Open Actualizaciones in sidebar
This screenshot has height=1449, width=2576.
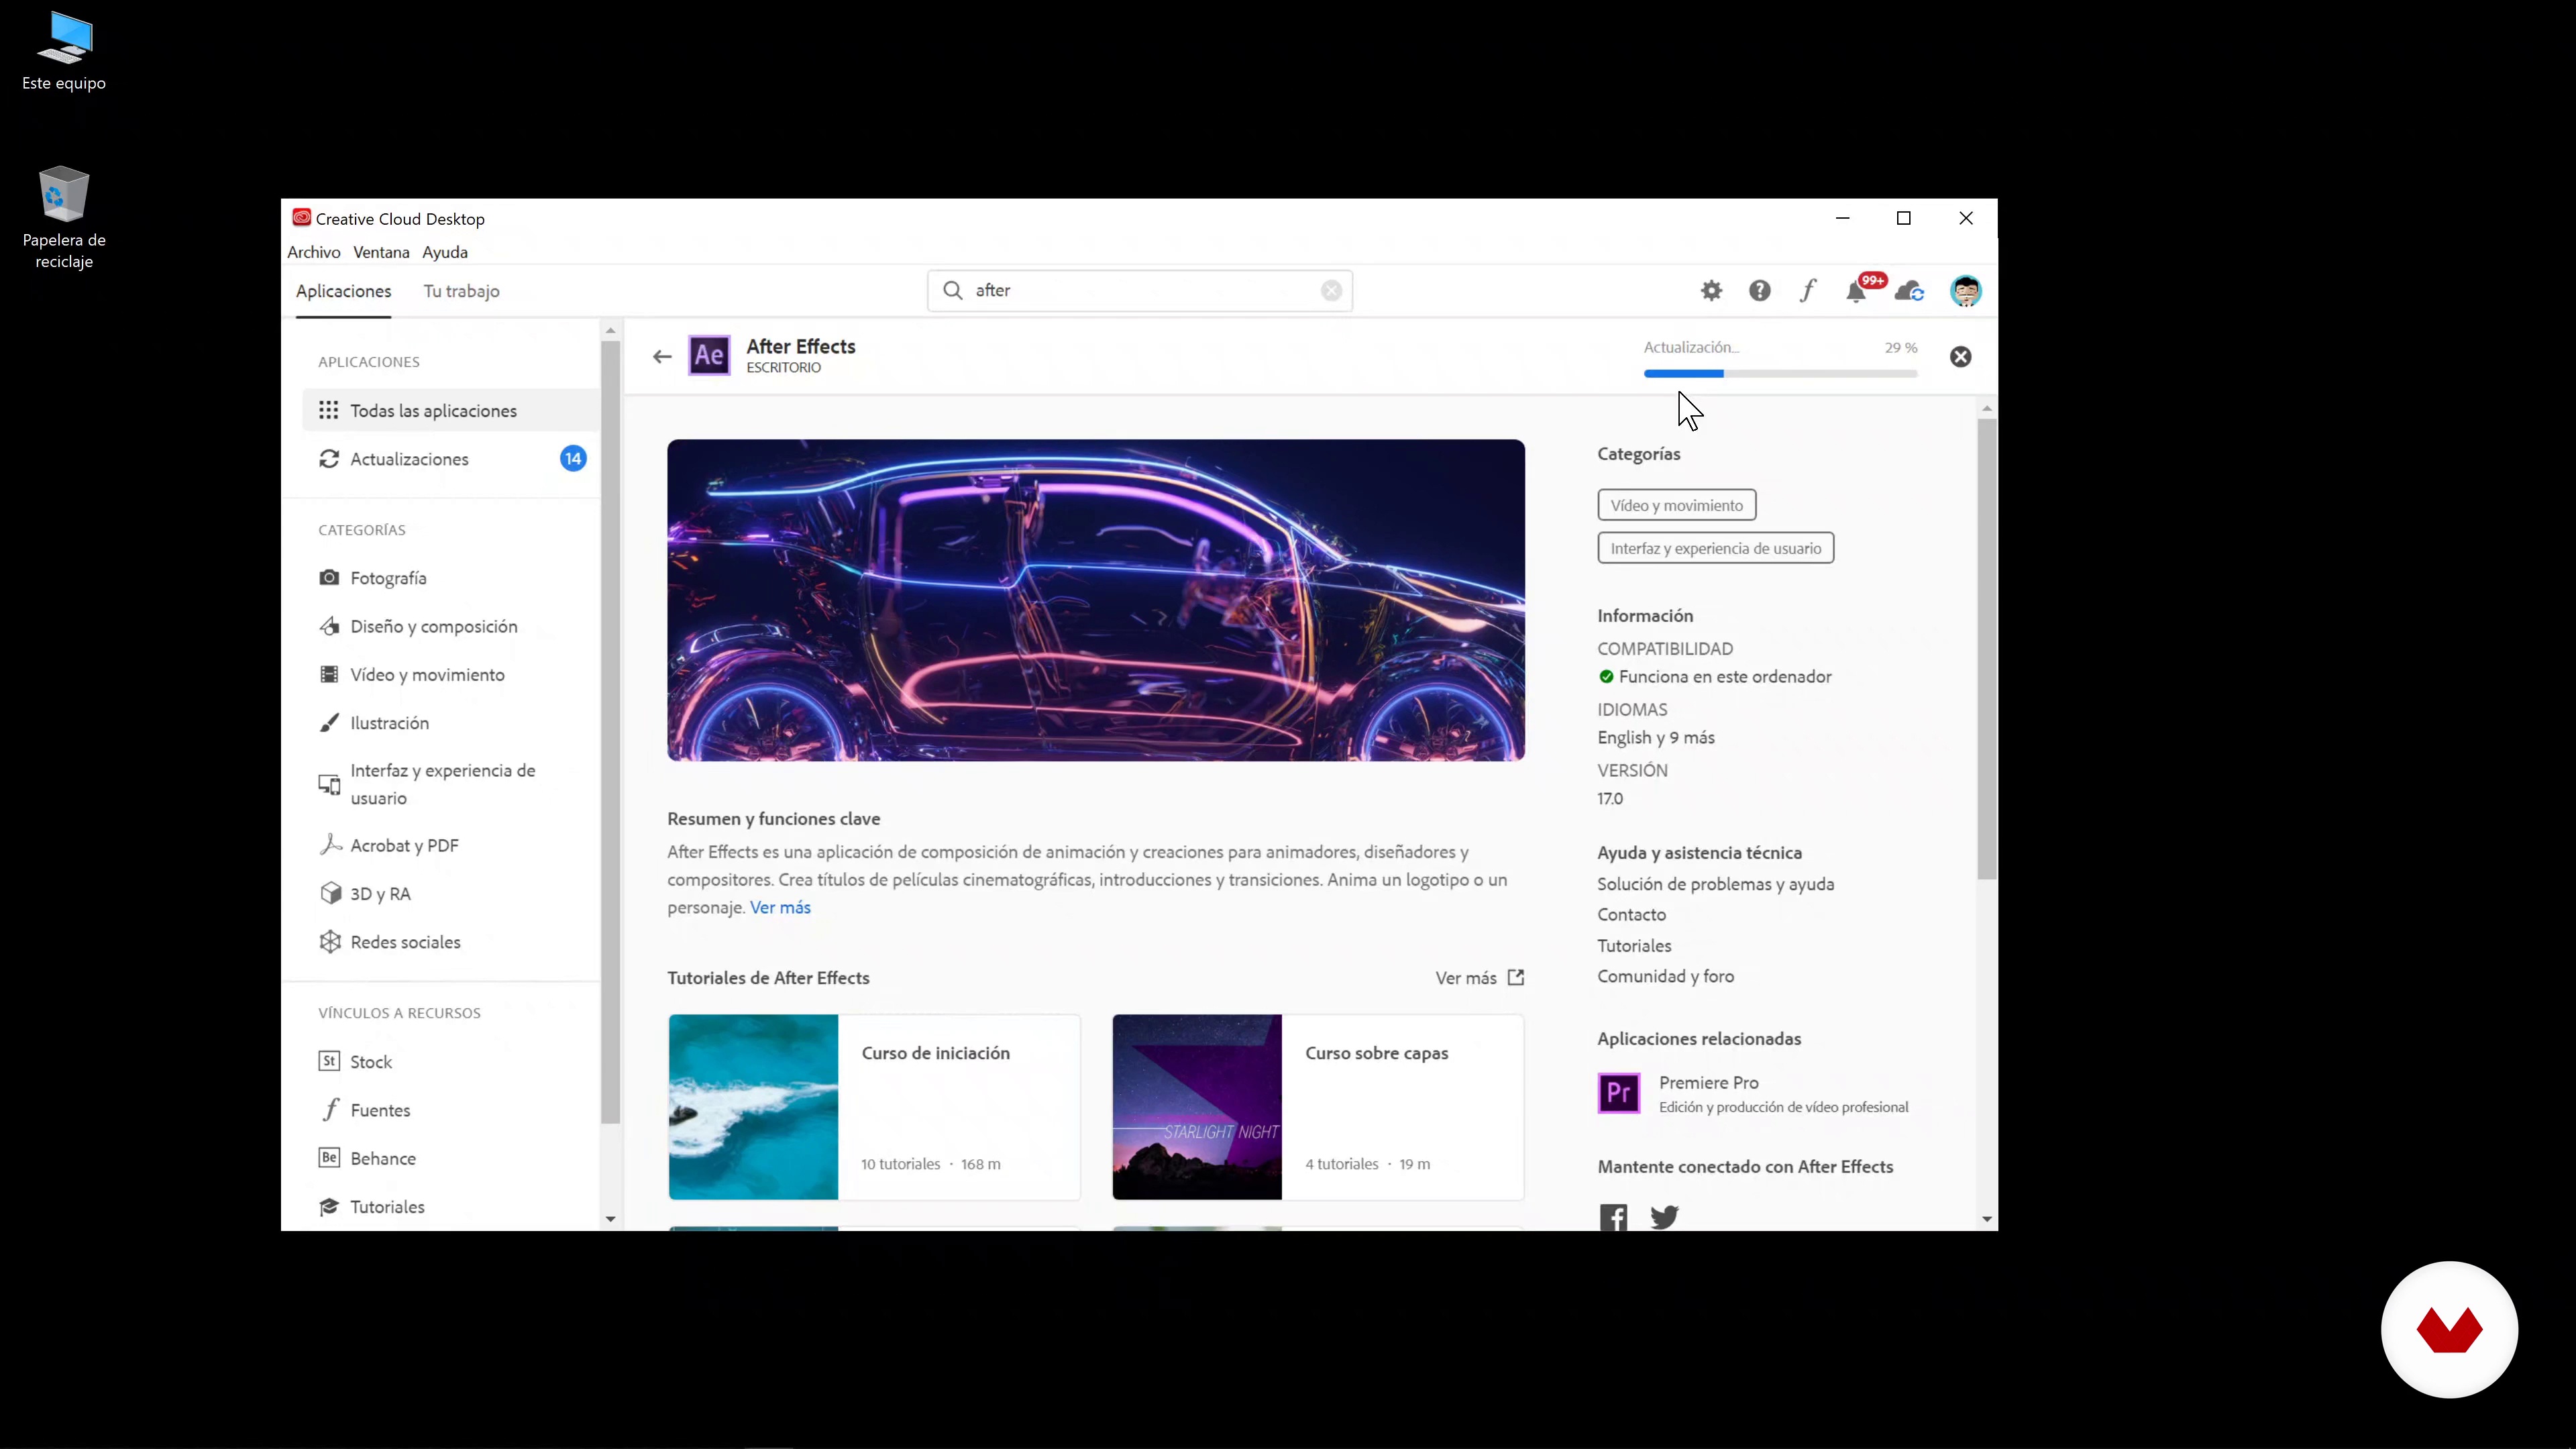click(451, 459)
